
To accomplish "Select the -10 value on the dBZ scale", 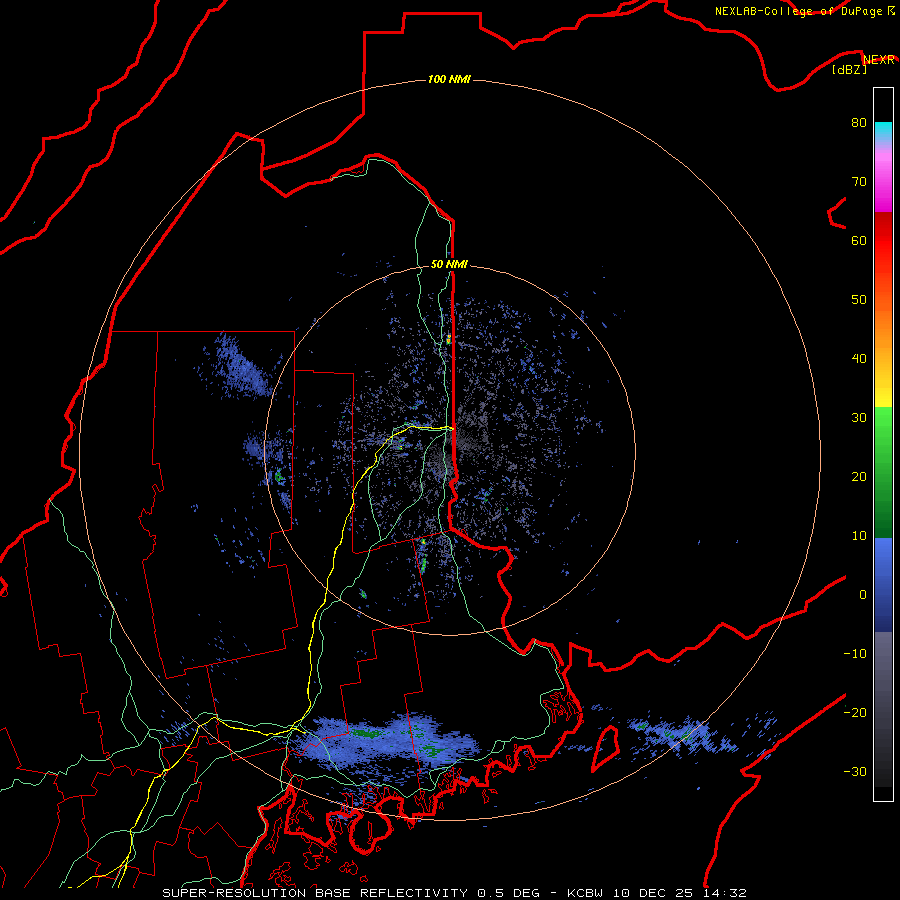I will tap(855, 654).
